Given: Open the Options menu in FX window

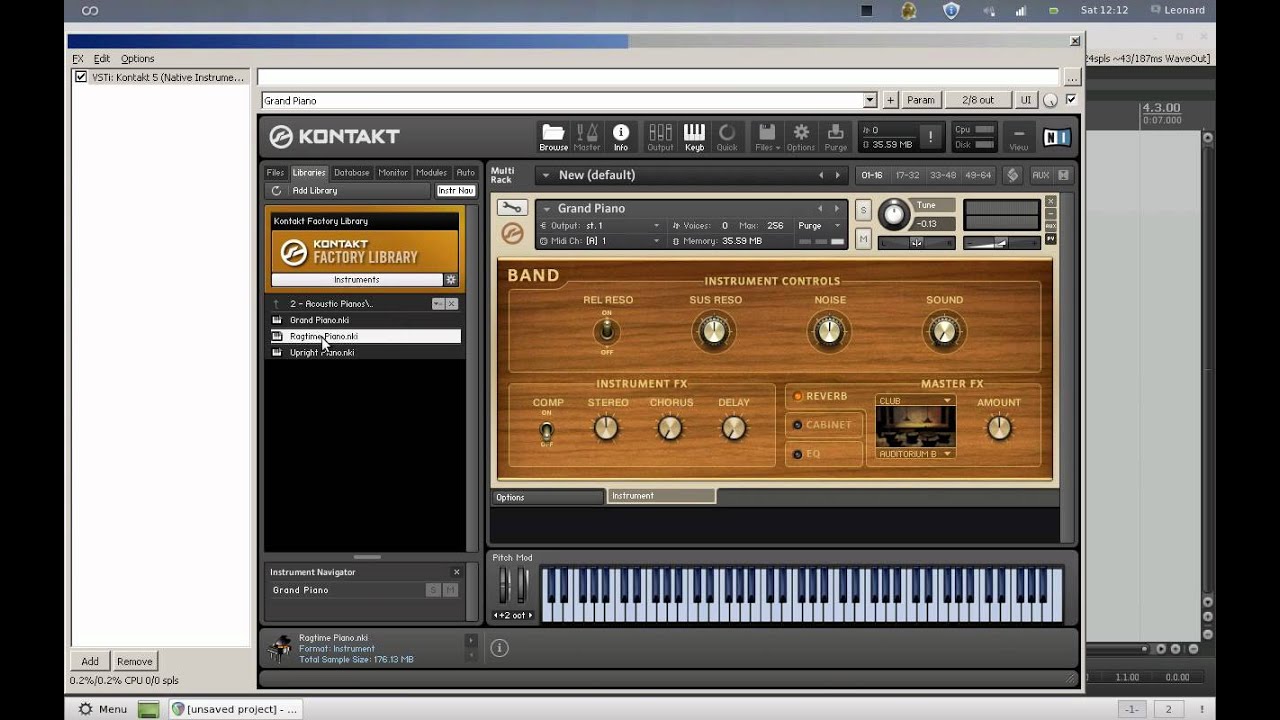Looking at the screenshot, I should [x=138, y=59].
